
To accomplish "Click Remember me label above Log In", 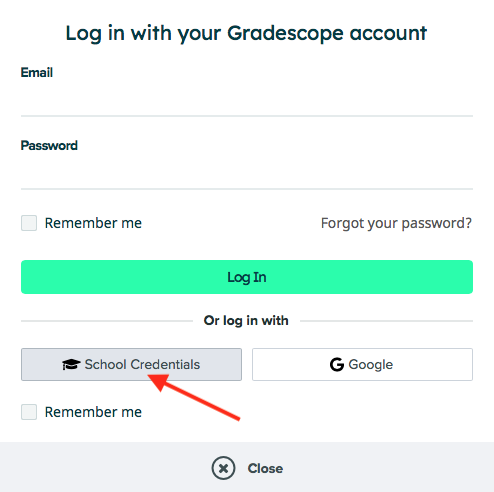I will pos(93,223).
